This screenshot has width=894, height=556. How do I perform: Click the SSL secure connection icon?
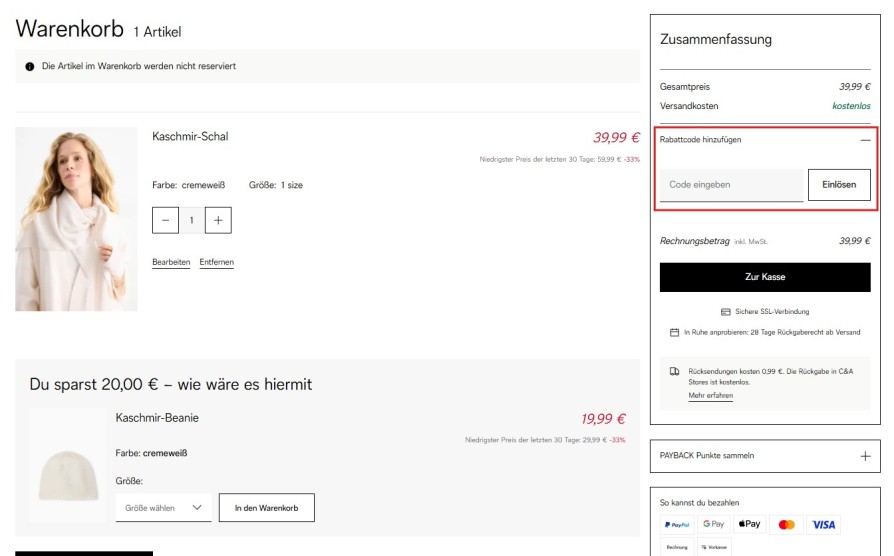(x=726, y=312)
